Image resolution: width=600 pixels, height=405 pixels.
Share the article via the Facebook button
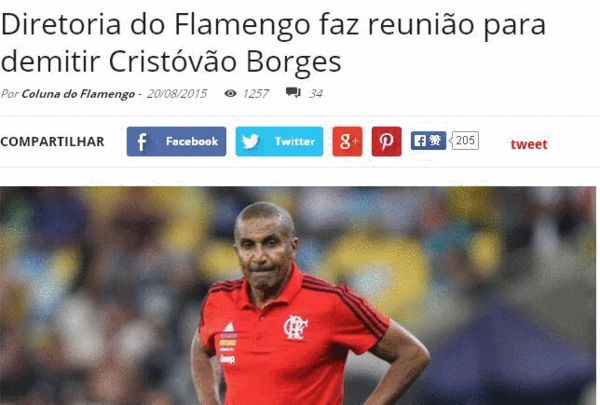[176, 141]
